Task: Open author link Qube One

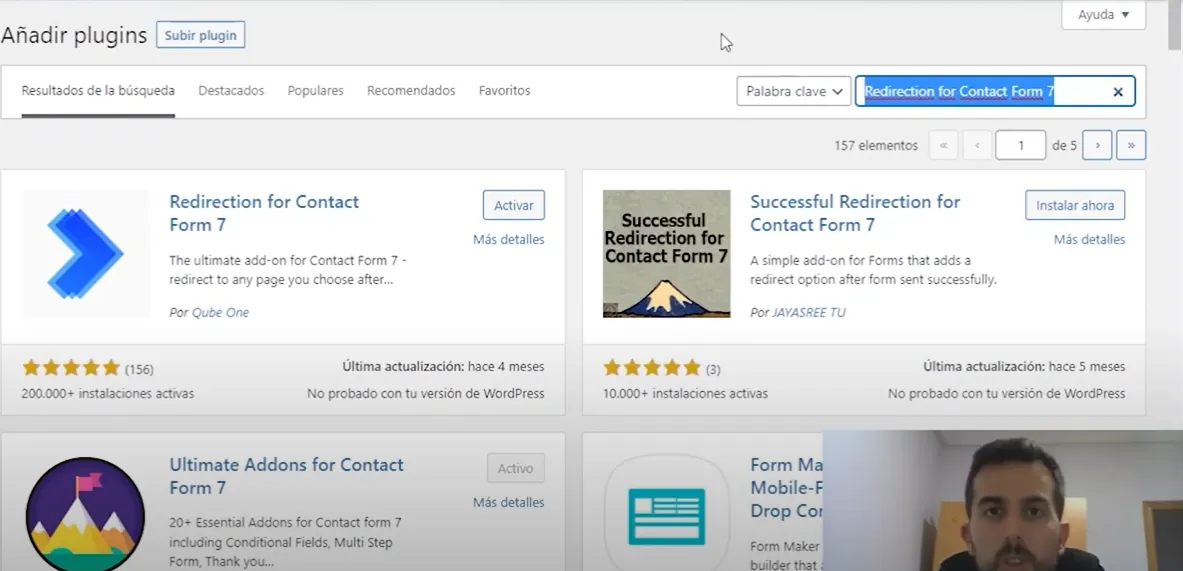Action: coord(220,312)
